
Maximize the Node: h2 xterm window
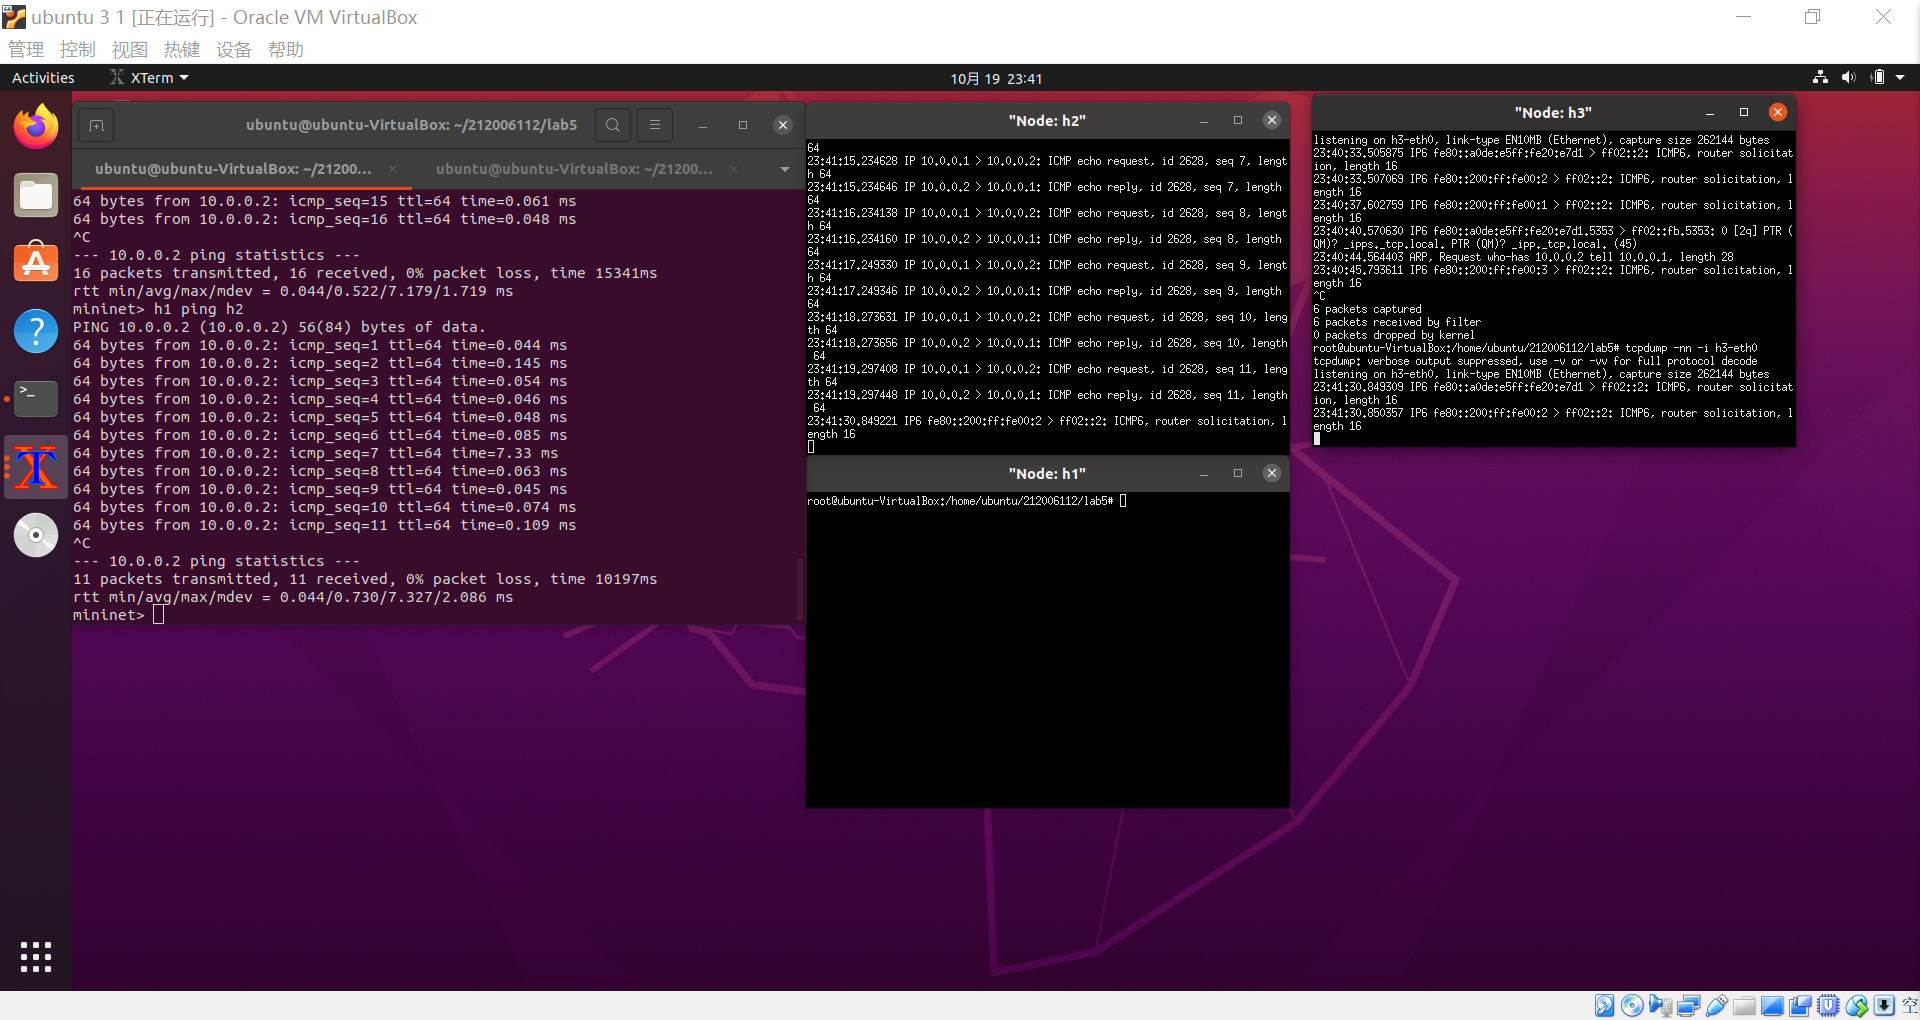1238,120
